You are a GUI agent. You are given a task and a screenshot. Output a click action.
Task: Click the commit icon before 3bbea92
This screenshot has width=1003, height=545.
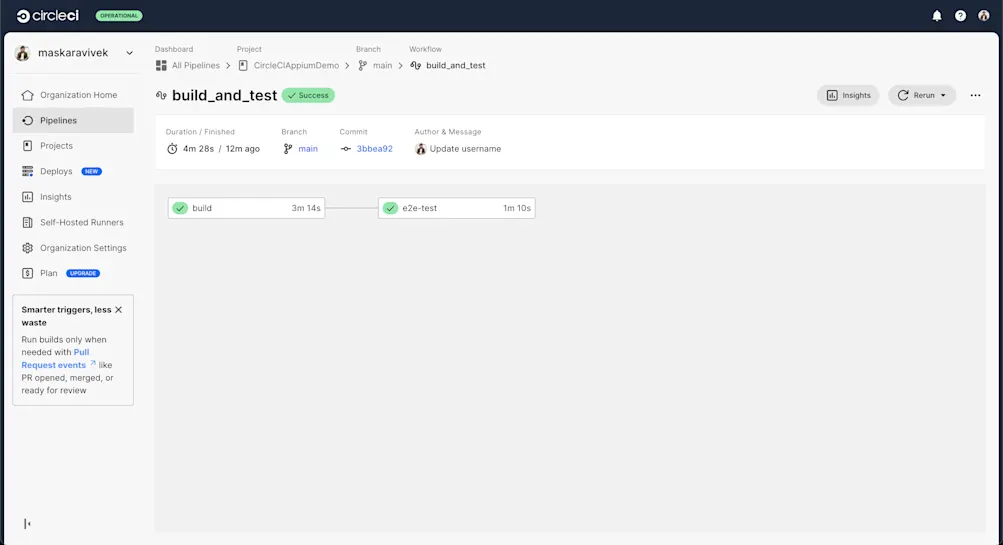click(x=346, y=148)
